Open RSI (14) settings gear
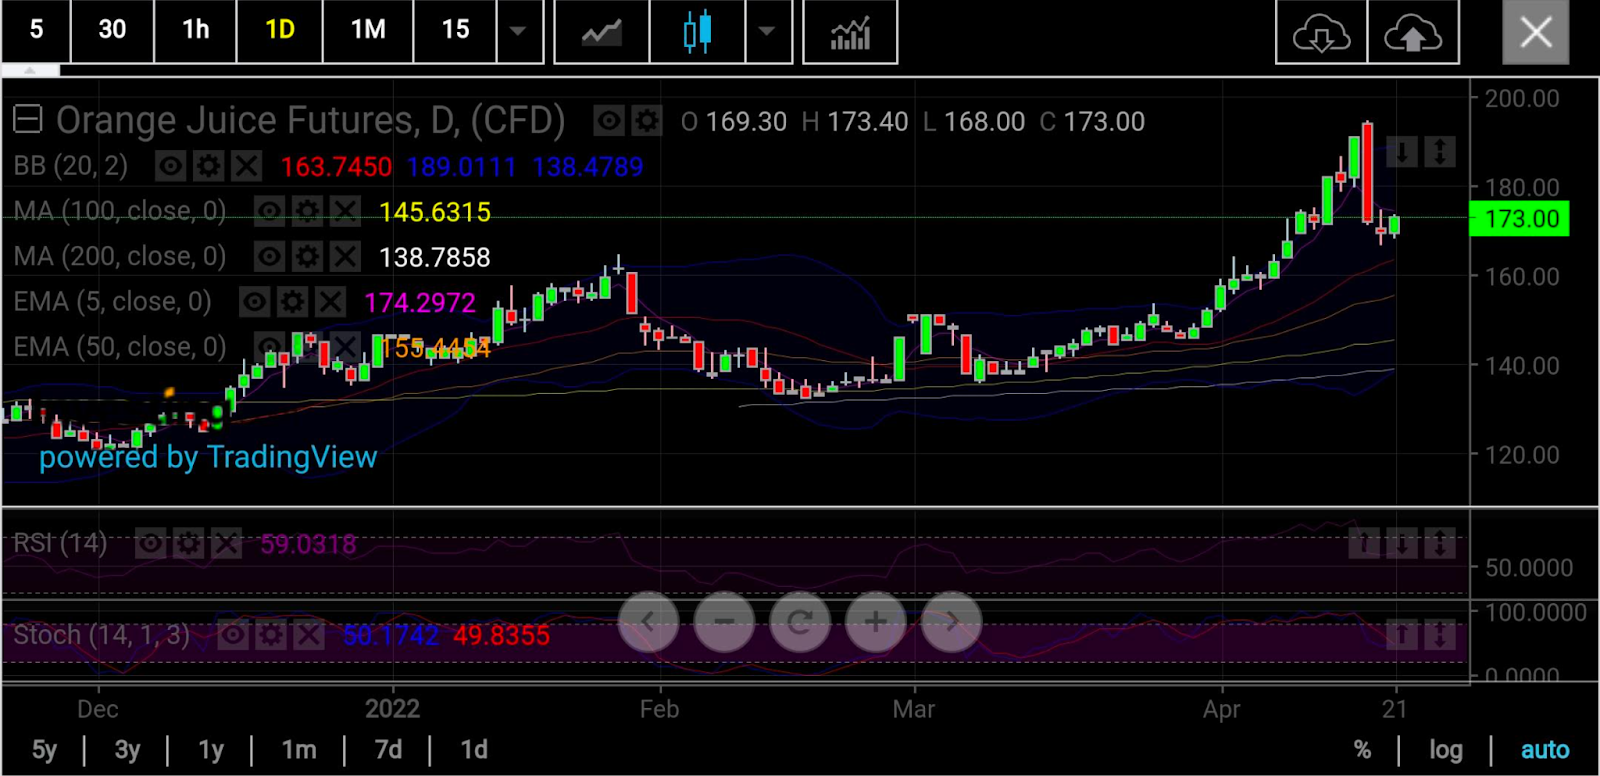 tap(188, 543)
